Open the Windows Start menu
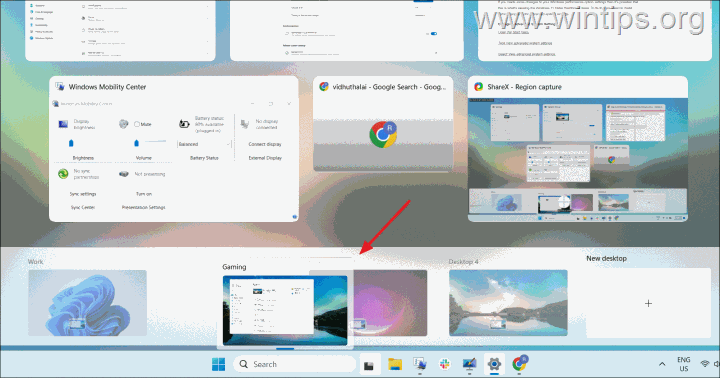The height and width of the screenshot is (378, 720). click(x=219, y=364)
